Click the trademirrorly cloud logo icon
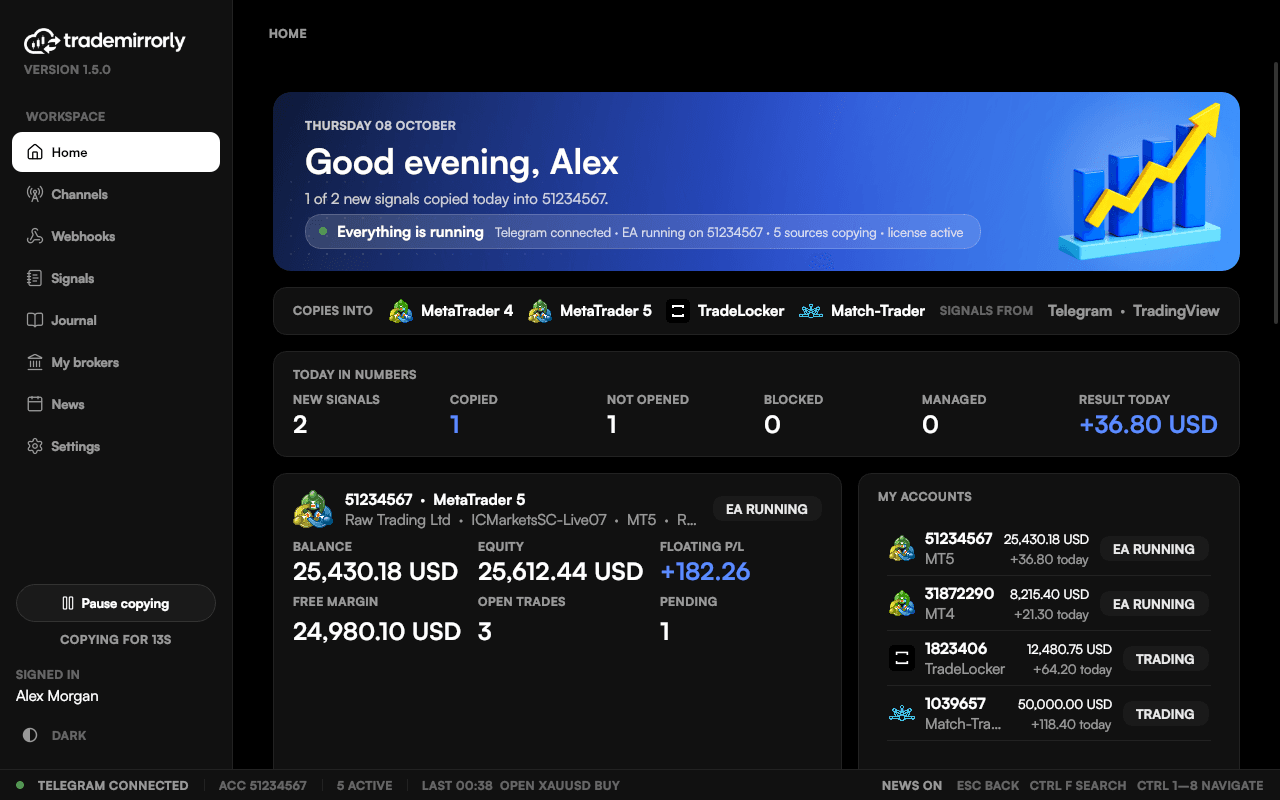 point(41,41)
